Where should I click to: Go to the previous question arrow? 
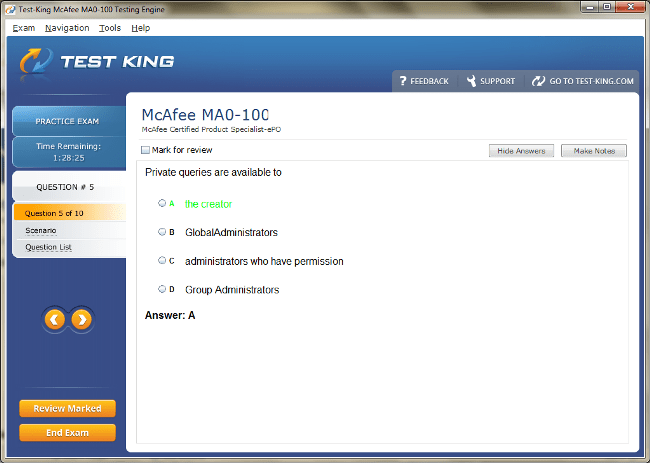[x=54, y=320]
